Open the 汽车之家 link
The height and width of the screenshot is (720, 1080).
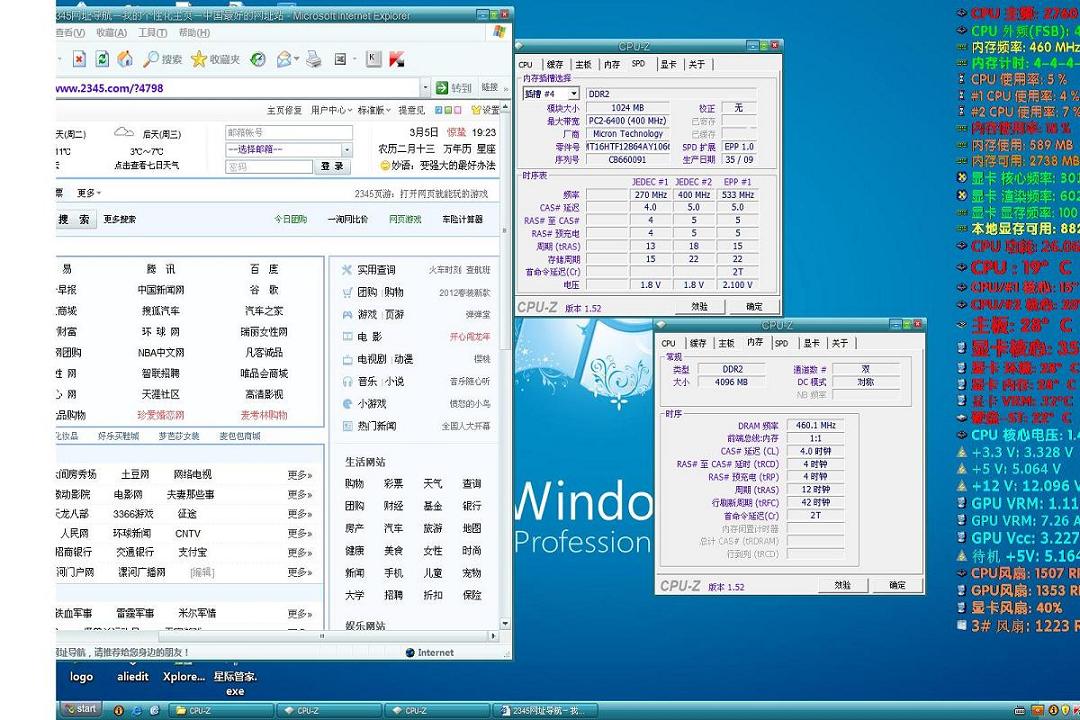(x=264, y=311)
